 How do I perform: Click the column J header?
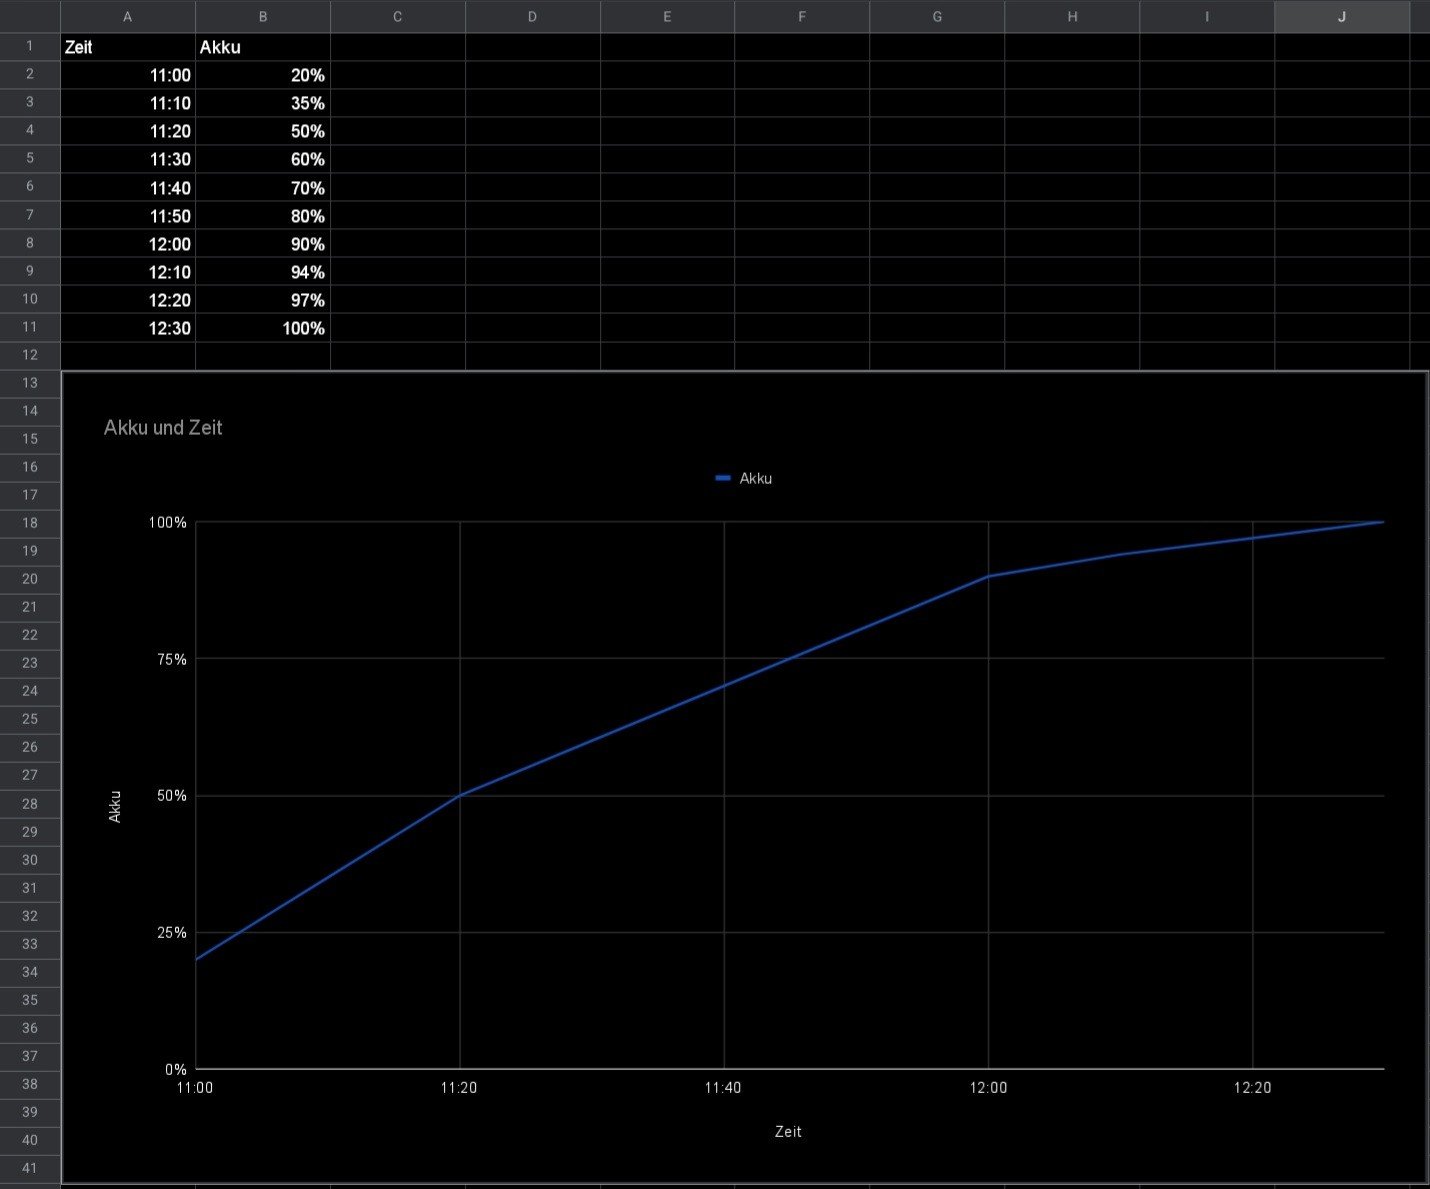tap(1341, 17)
